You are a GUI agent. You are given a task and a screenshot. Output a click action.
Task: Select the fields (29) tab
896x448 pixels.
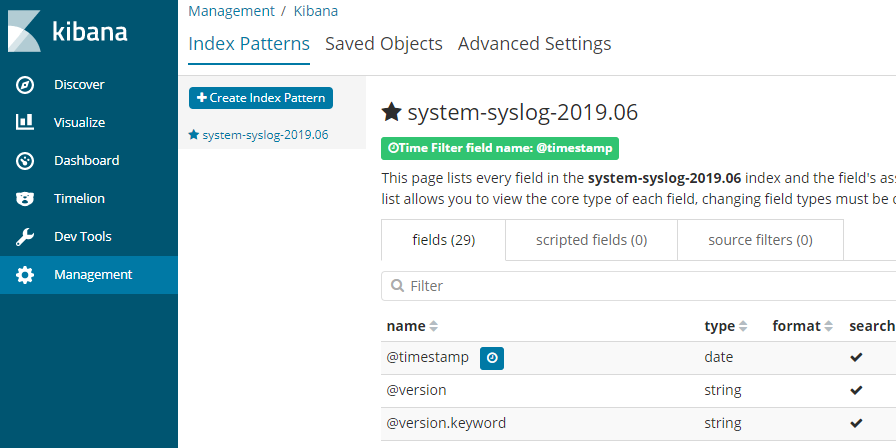point(443,240)
